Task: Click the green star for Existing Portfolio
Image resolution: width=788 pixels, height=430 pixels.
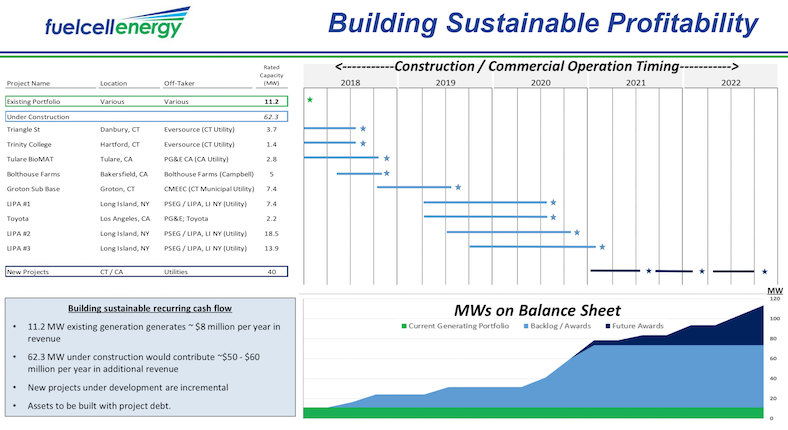Action: [310, 100]
